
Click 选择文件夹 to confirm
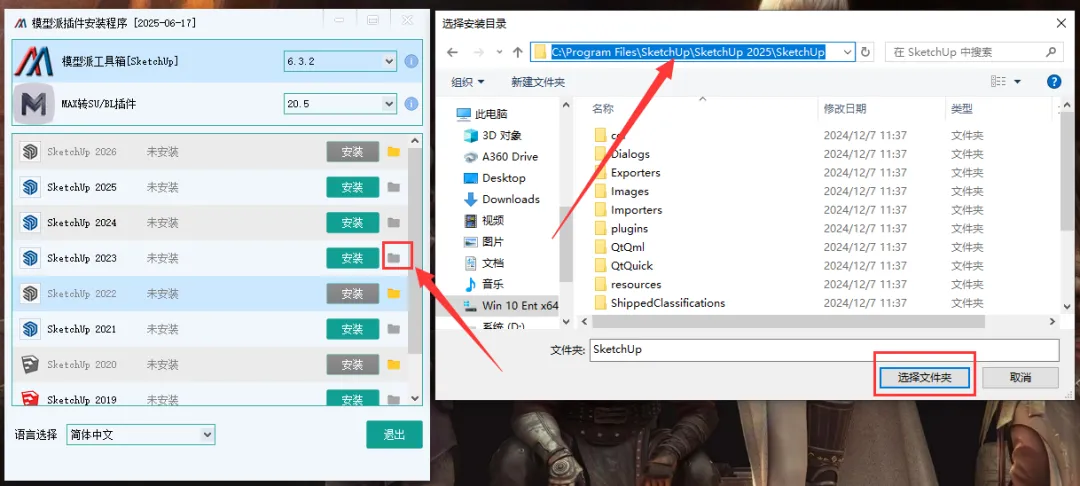[x=924, y=378]
